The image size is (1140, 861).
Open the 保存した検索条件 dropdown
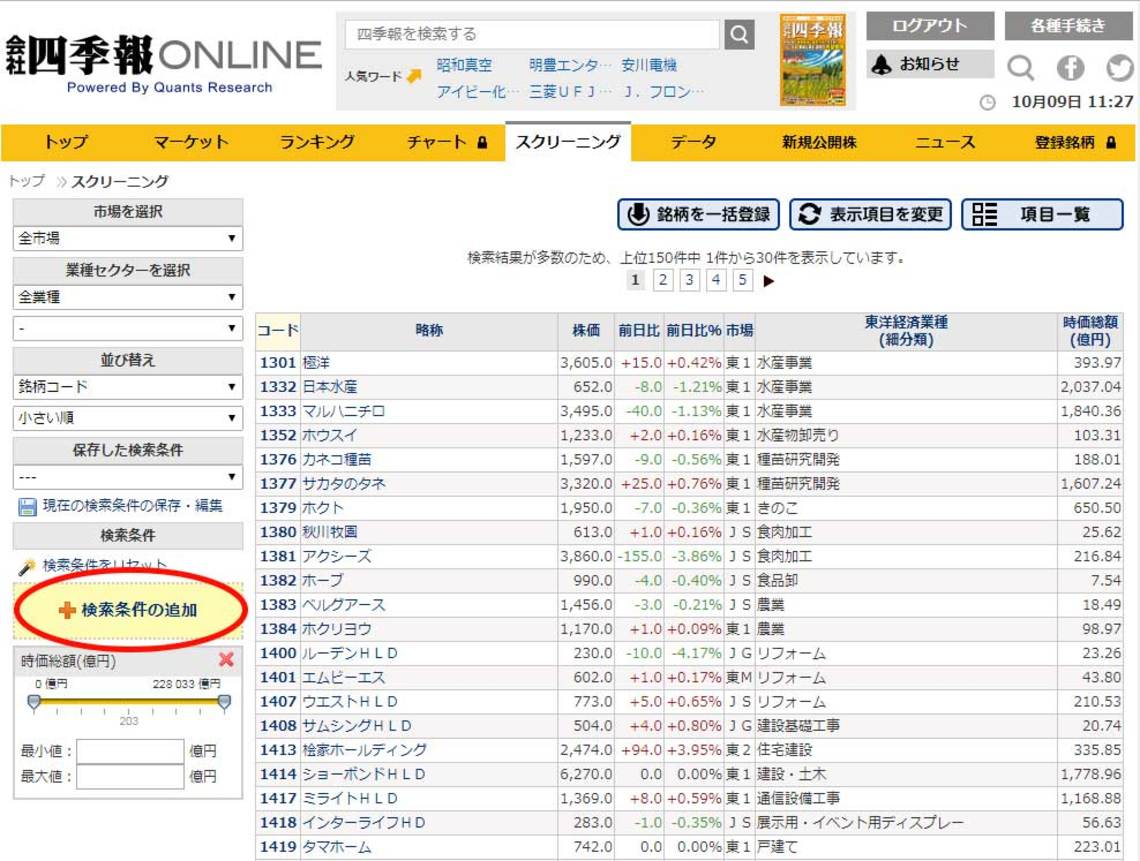tap(128, 477)
